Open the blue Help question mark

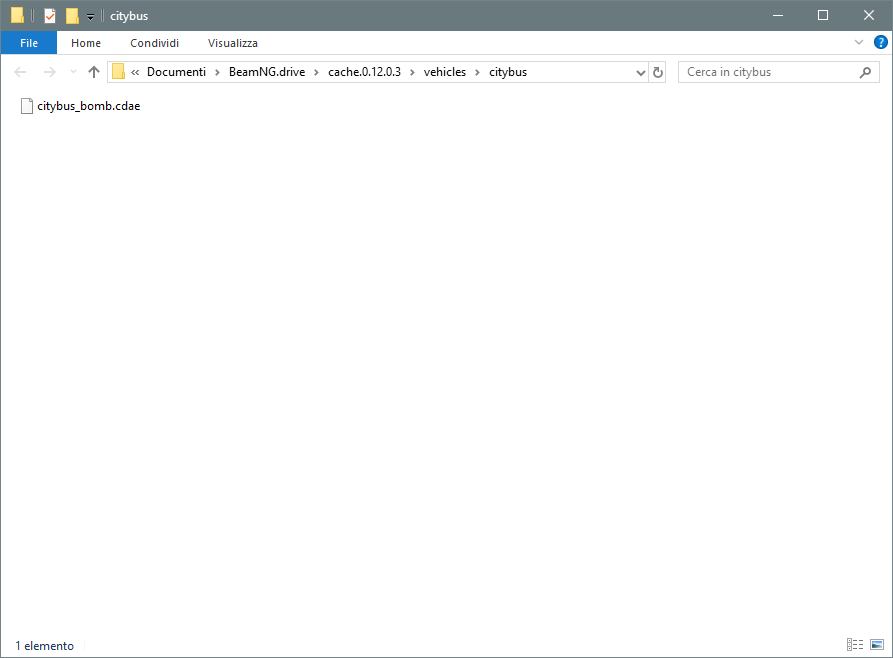[880, 43]
